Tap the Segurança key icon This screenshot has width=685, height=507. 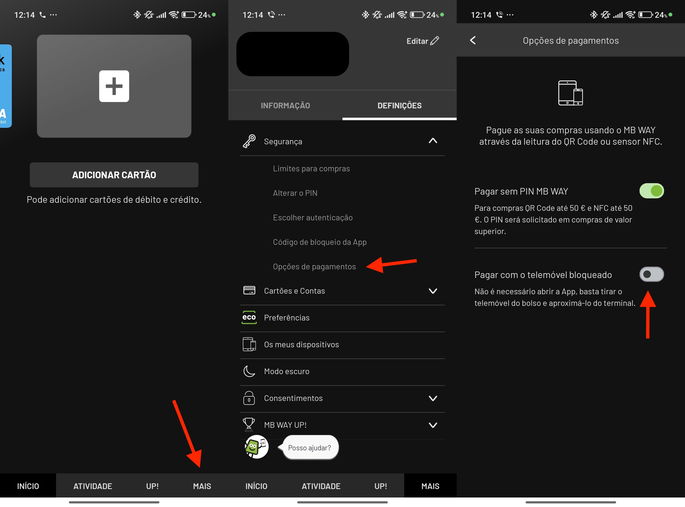[x=249, y=141]
